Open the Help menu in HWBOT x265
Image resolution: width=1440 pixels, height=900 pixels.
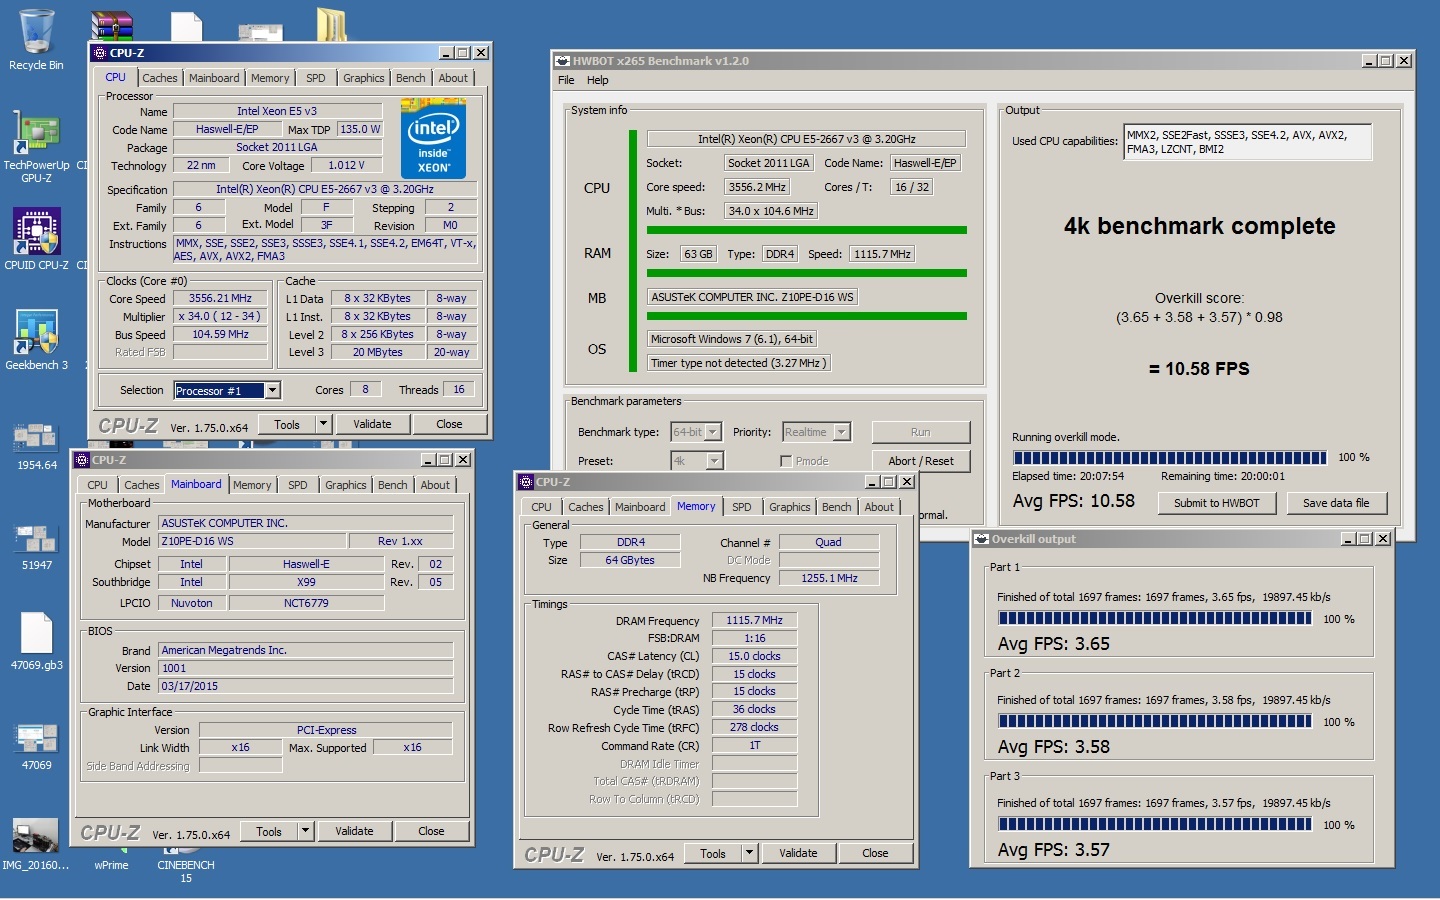pyautogui.click(x=598, y=80)
